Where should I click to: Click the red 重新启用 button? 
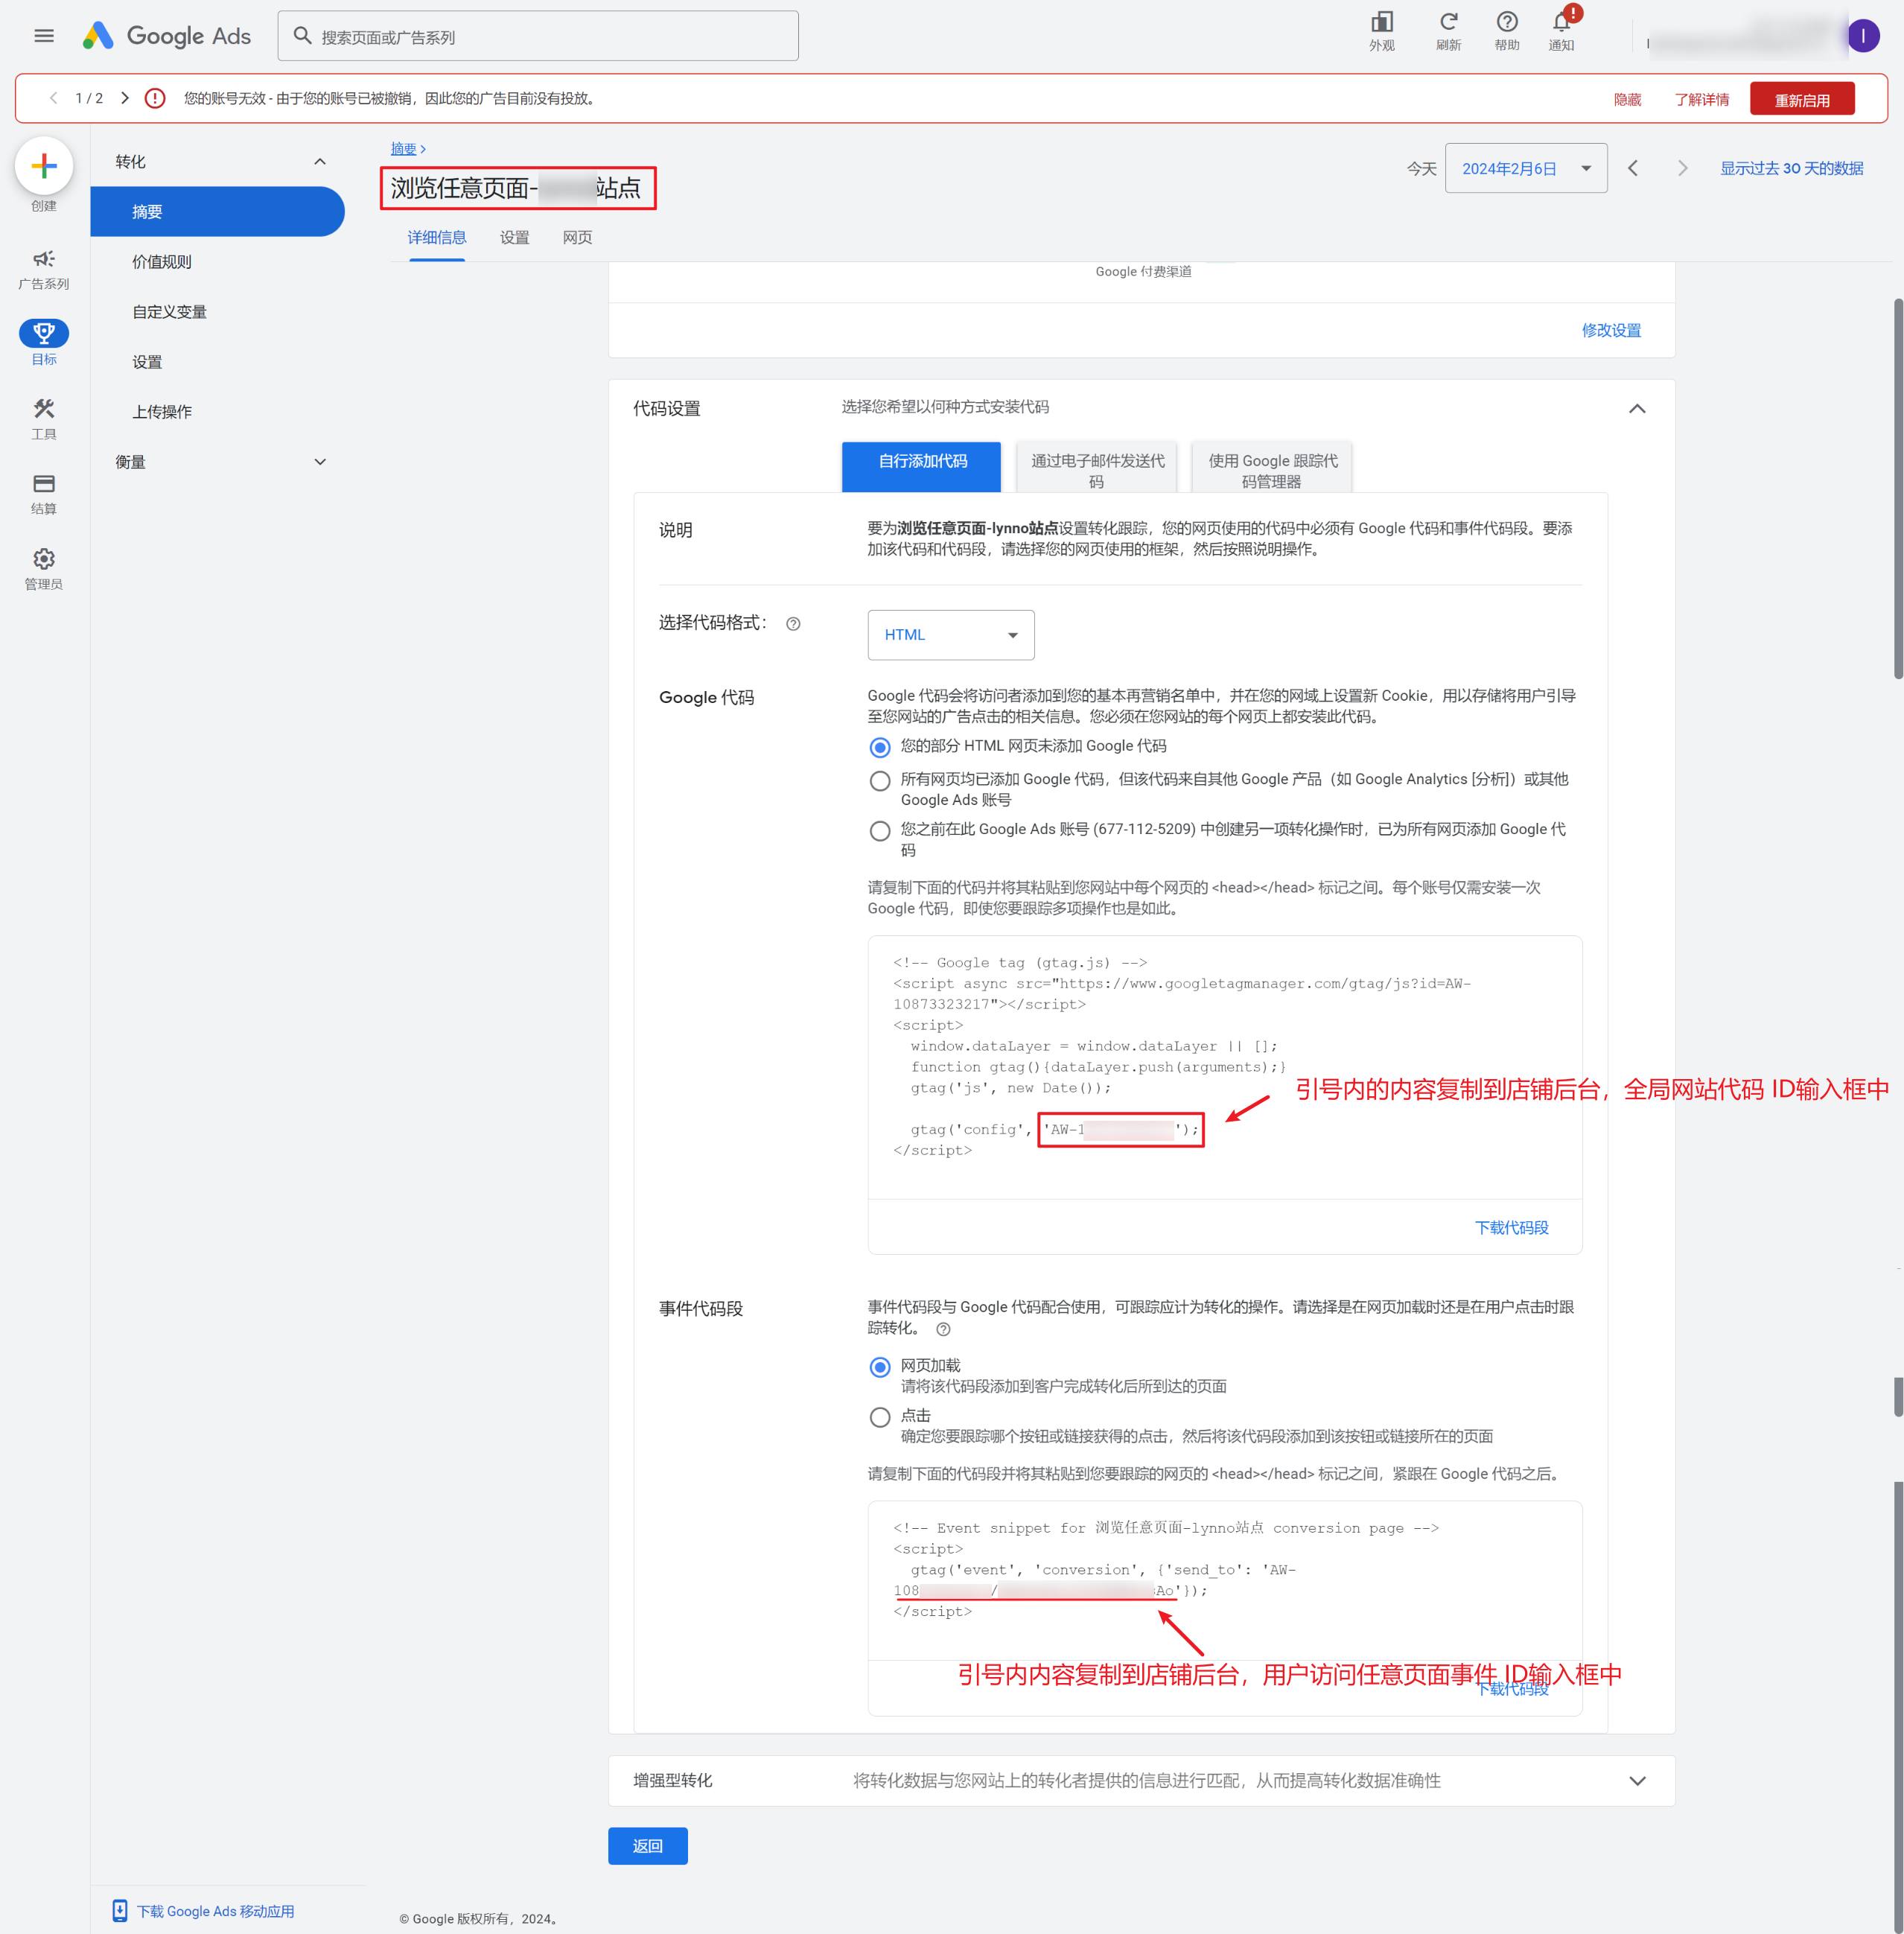coord(1801,100)
